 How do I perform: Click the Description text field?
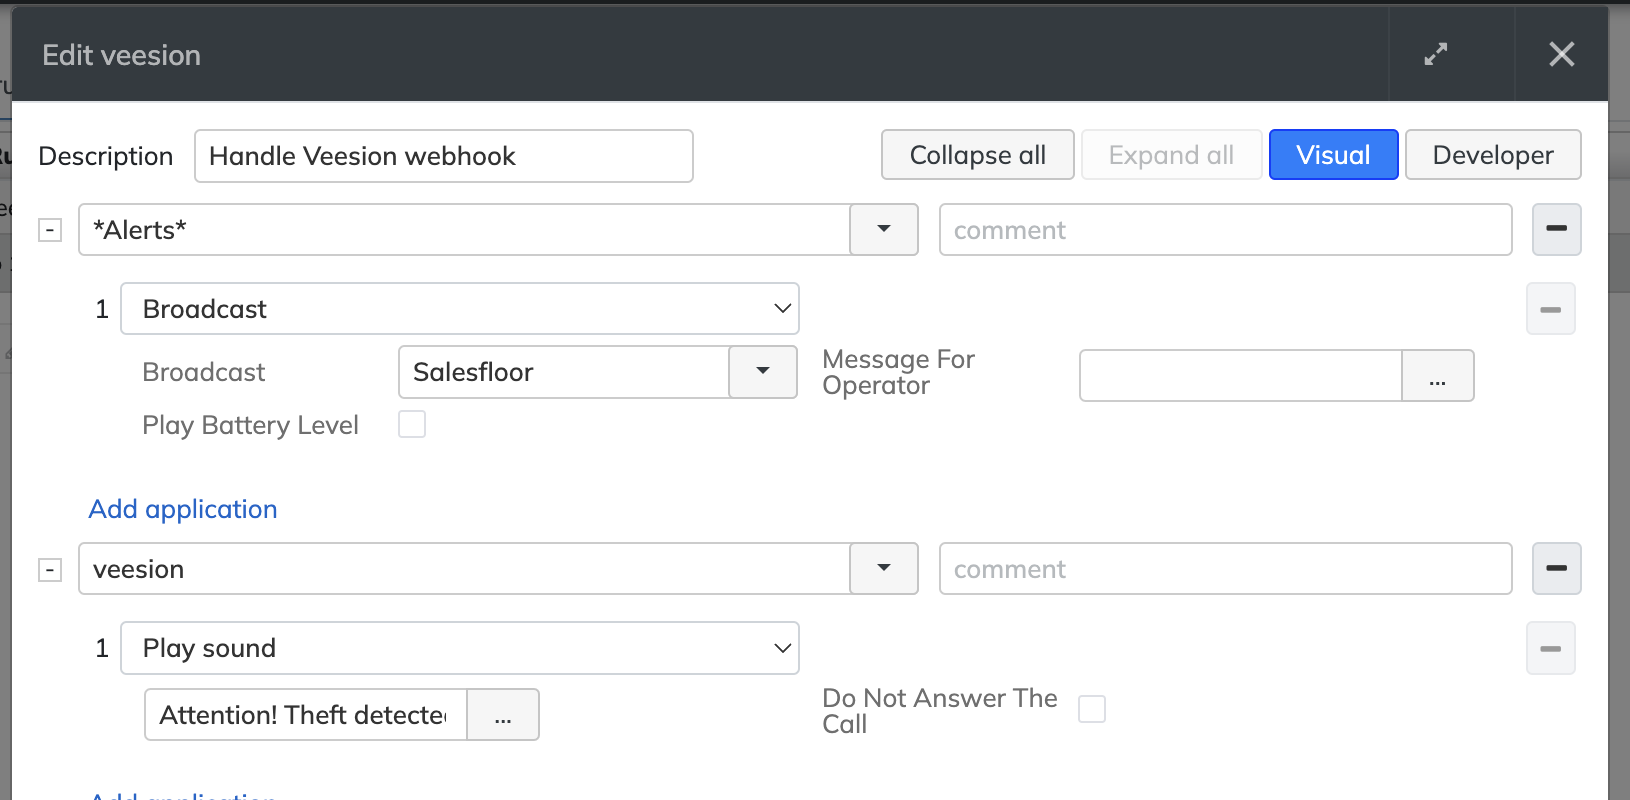[443, 156]
